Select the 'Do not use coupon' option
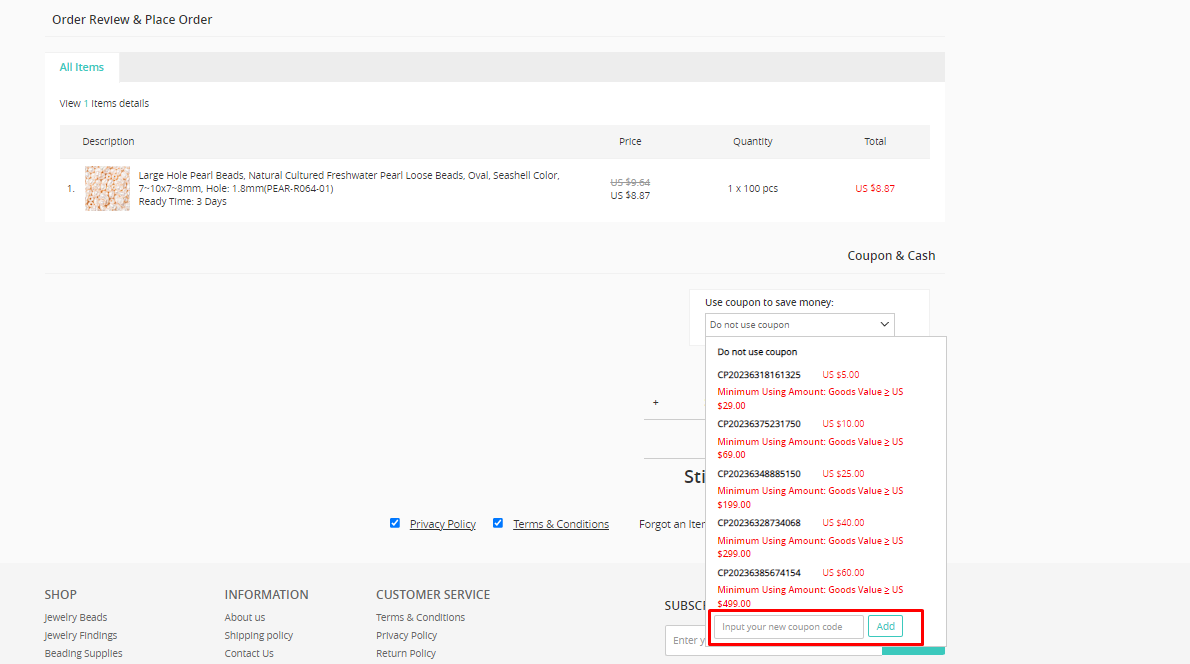Image resolution: width=1190 pixels, height=664 pixels. pos(757,352)
